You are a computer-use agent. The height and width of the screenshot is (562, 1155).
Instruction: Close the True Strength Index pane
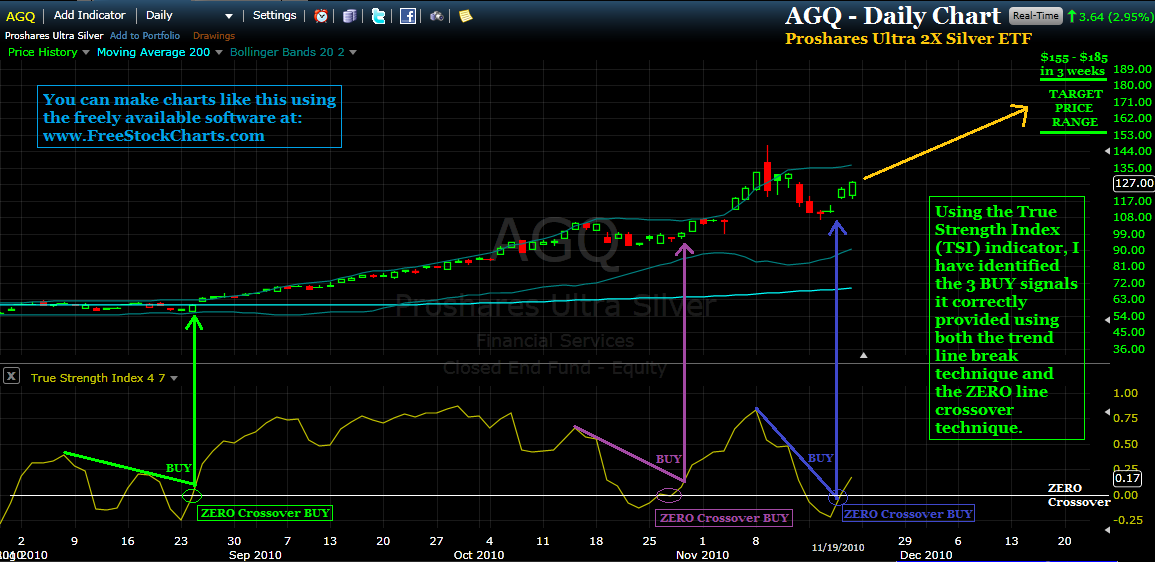tap(11, 376)
